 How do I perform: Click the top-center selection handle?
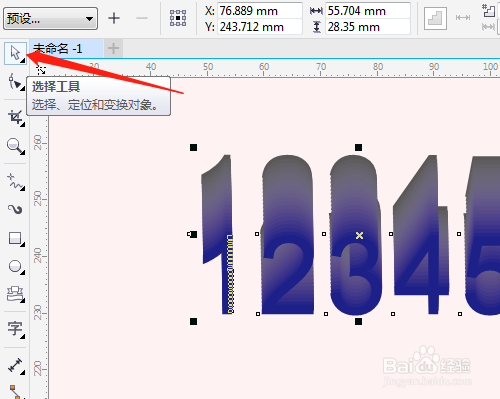click(x=358, y=147)
